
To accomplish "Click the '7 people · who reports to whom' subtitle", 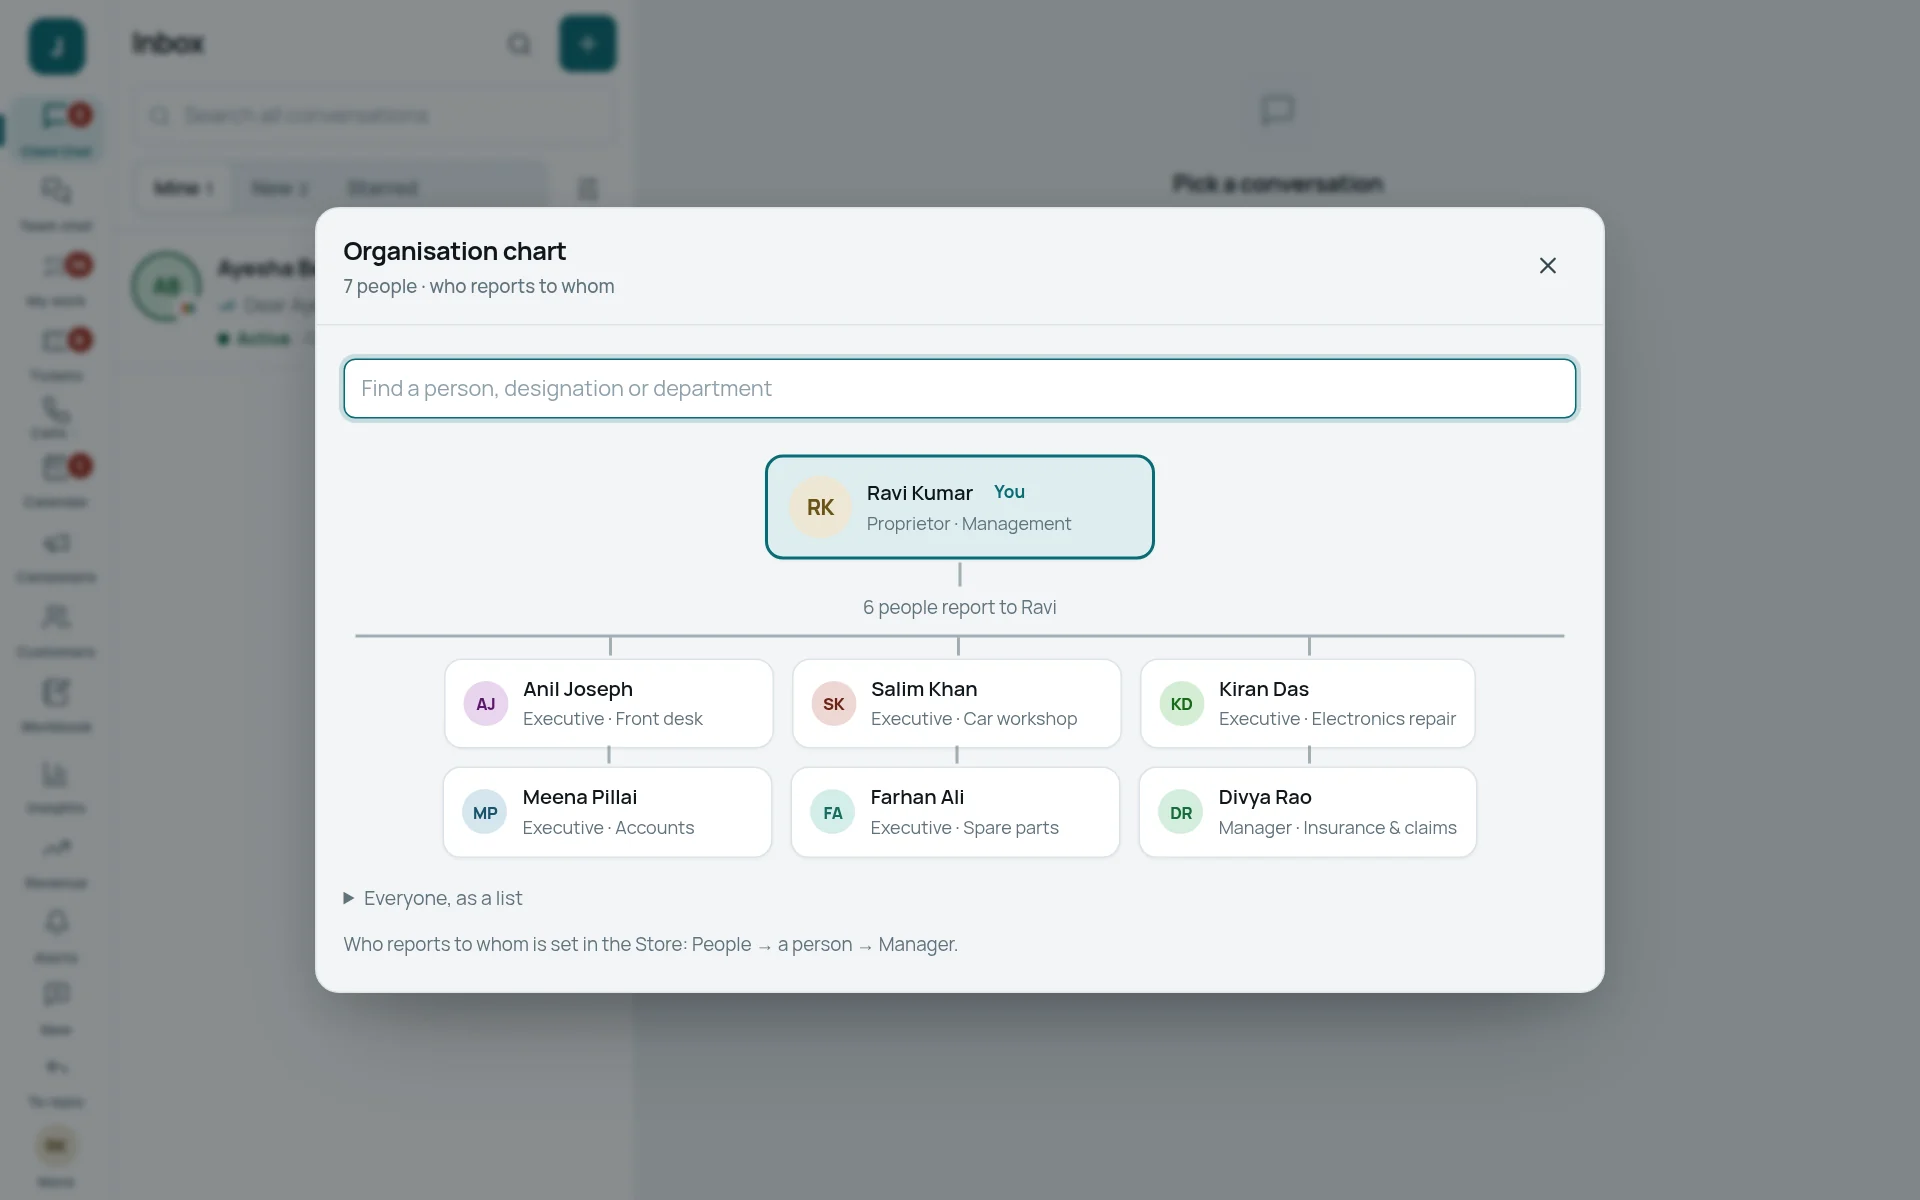I will [x=479, y=286].
